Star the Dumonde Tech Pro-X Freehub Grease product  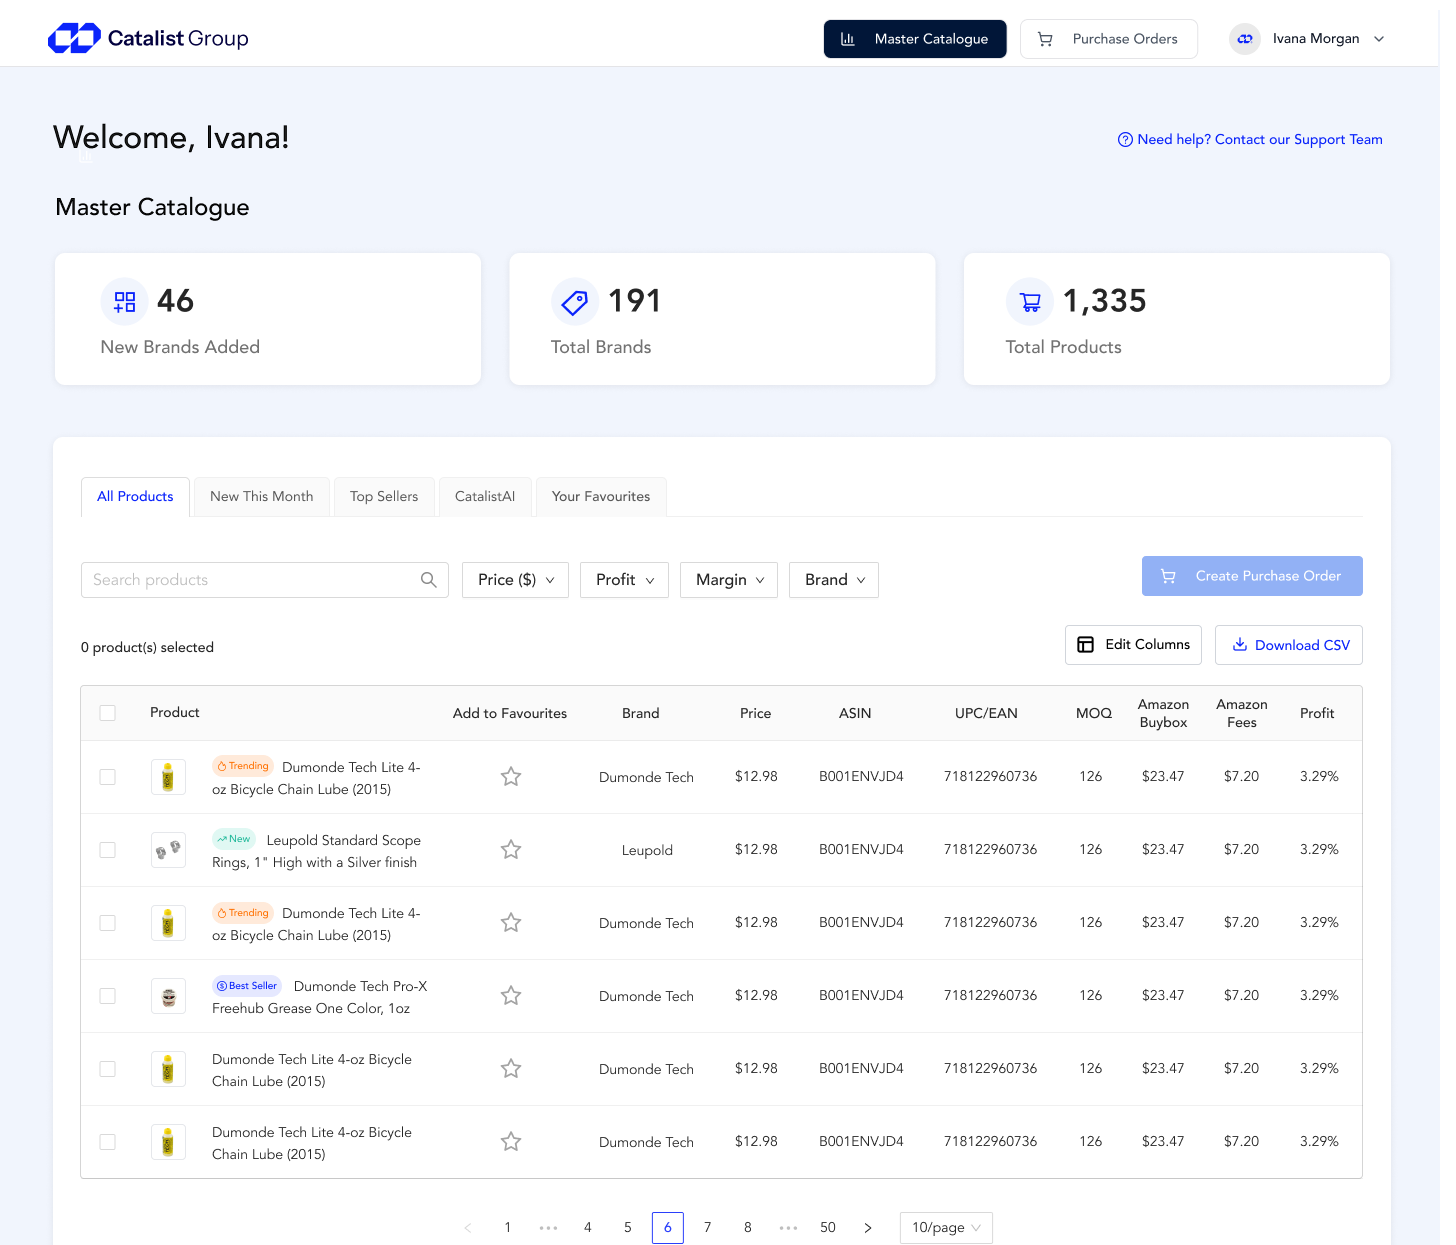point(511,995)
